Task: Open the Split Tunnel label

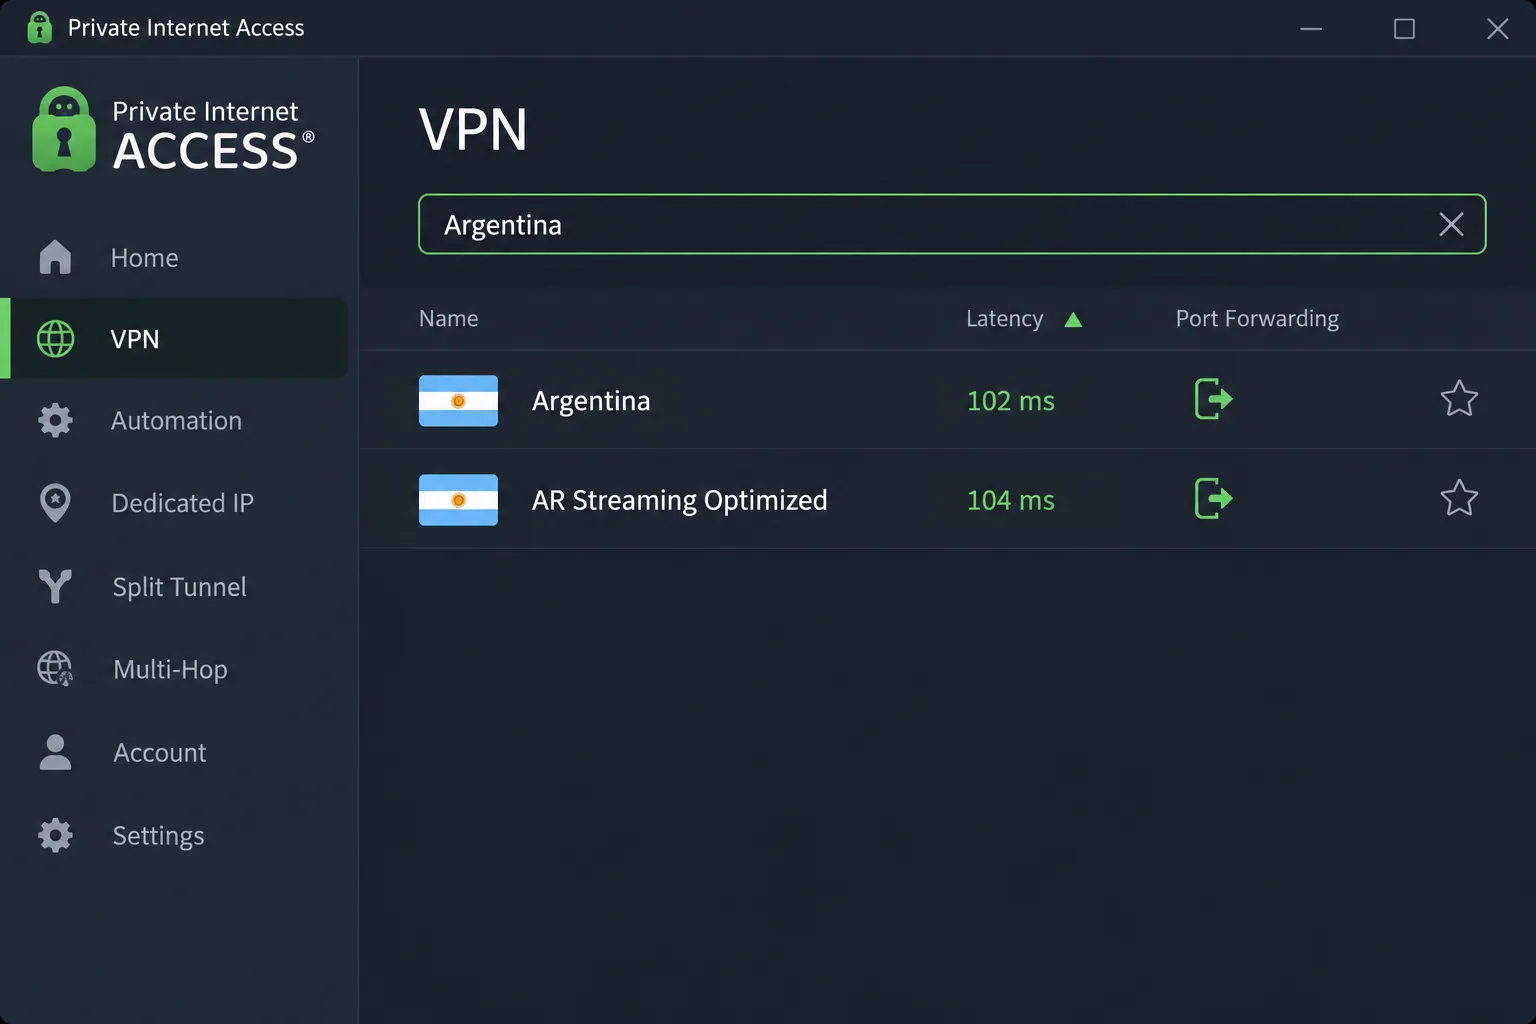Action: (179, 587)
